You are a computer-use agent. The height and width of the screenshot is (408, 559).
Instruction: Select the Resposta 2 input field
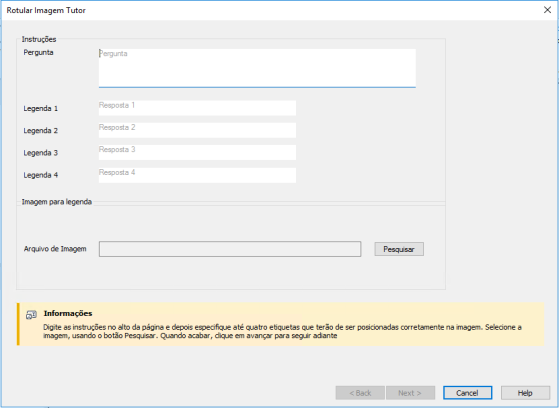pos(197,130)
